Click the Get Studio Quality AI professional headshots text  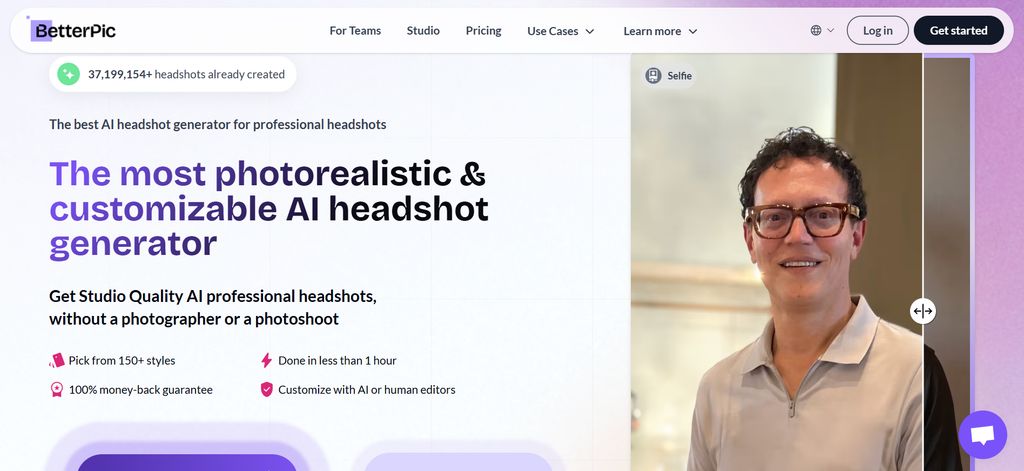click(213, 308)
